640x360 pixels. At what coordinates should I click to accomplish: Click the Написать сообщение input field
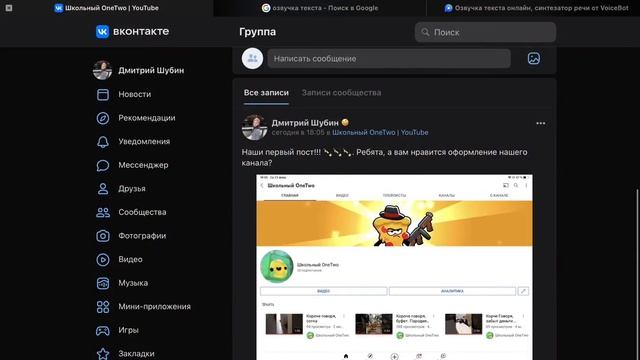[x=389, y=58]
